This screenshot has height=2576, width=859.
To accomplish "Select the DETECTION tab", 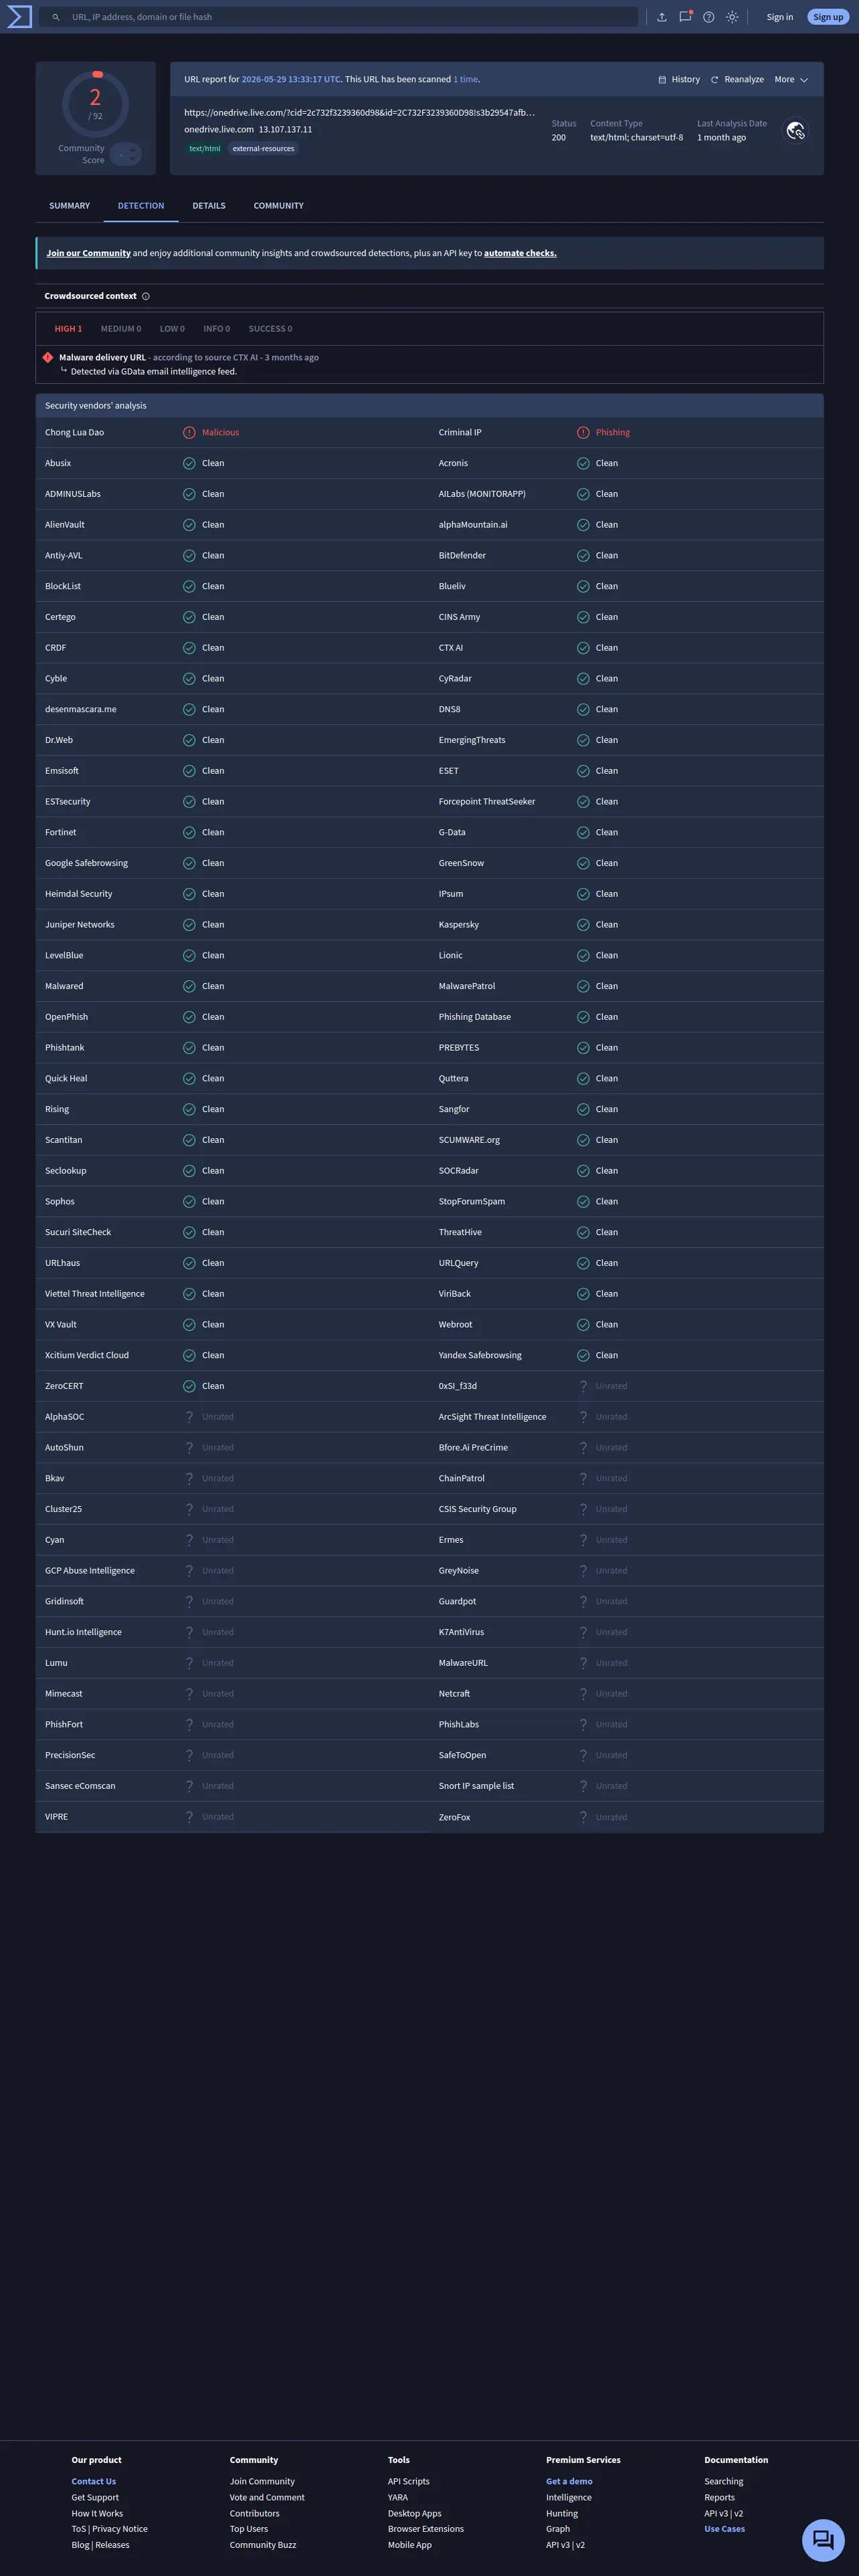I will (x=141, y=206).
